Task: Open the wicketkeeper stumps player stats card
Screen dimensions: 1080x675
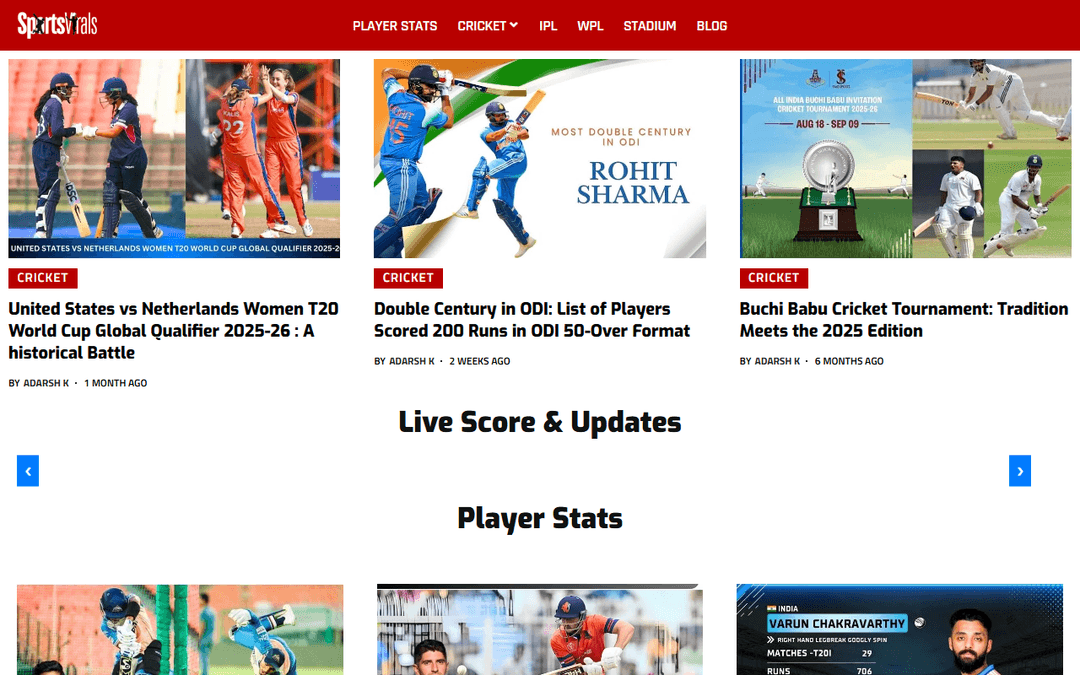Action: (x=180, y=630)
